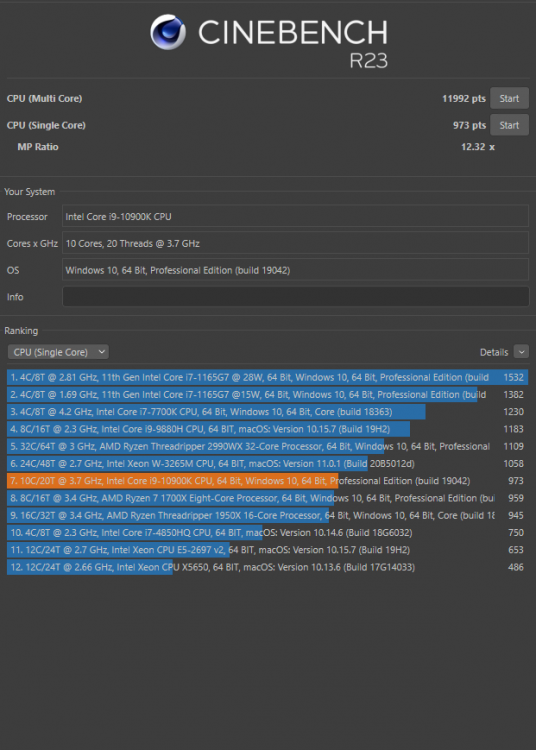Select highlighted row 7 Core i9-10900K
This screenshot has height=750, width=536.
268,481
